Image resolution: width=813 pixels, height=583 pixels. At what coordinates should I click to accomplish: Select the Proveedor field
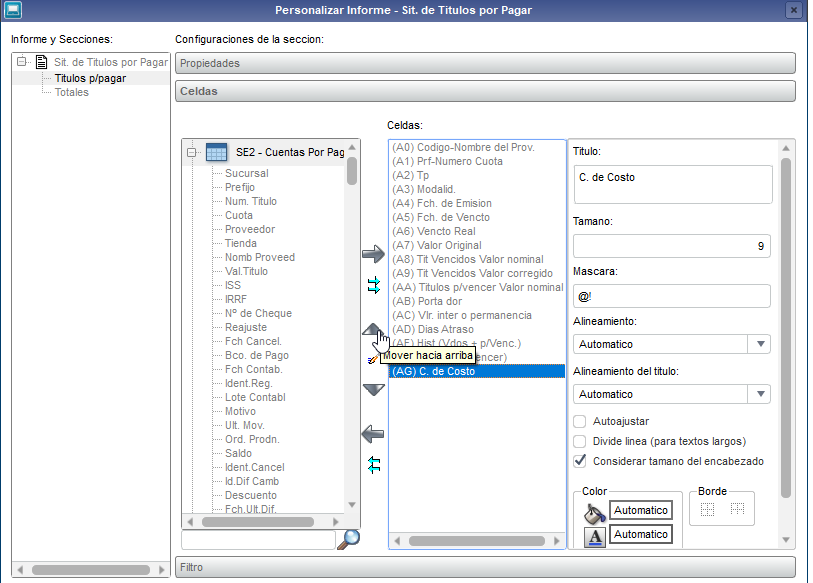pyautogui.click(x=250, y=229)
